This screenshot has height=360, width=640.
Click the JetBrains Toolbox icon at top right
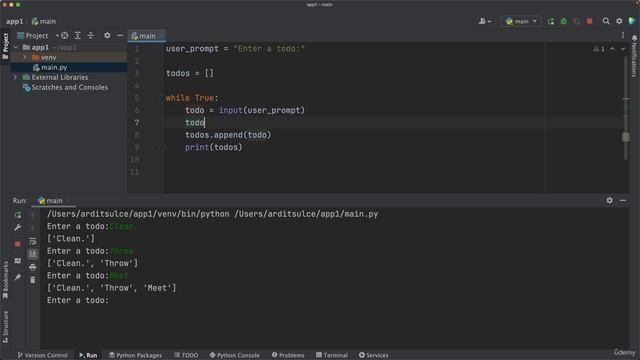pos(632,21)
